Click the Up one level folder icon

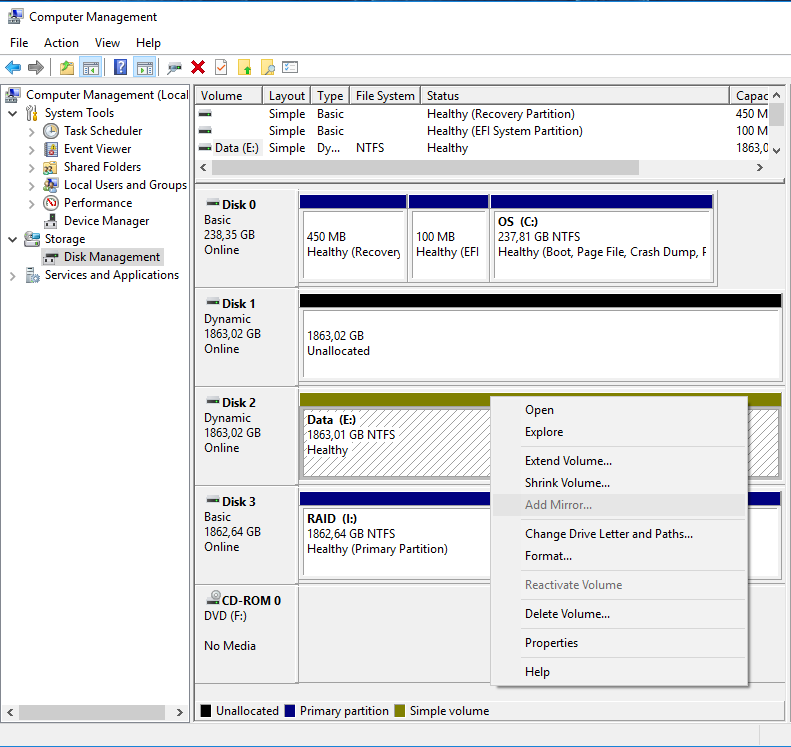pos(67,67)
